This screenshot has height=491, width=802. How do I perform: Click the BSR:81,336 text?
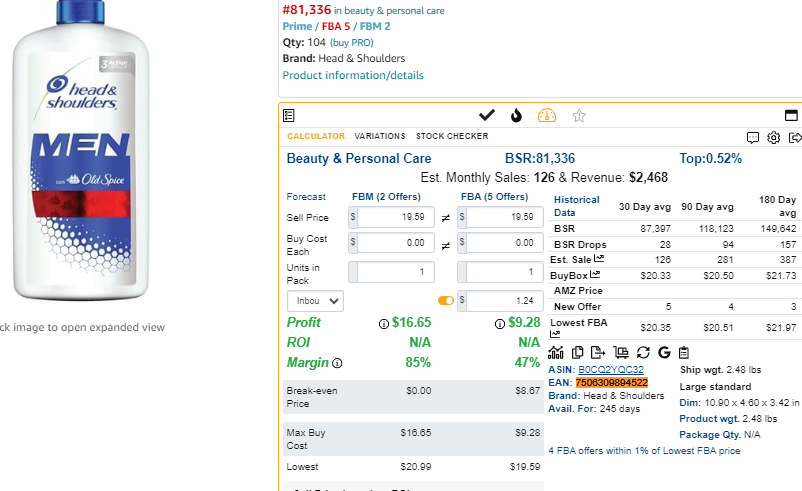tap(540, 159)
